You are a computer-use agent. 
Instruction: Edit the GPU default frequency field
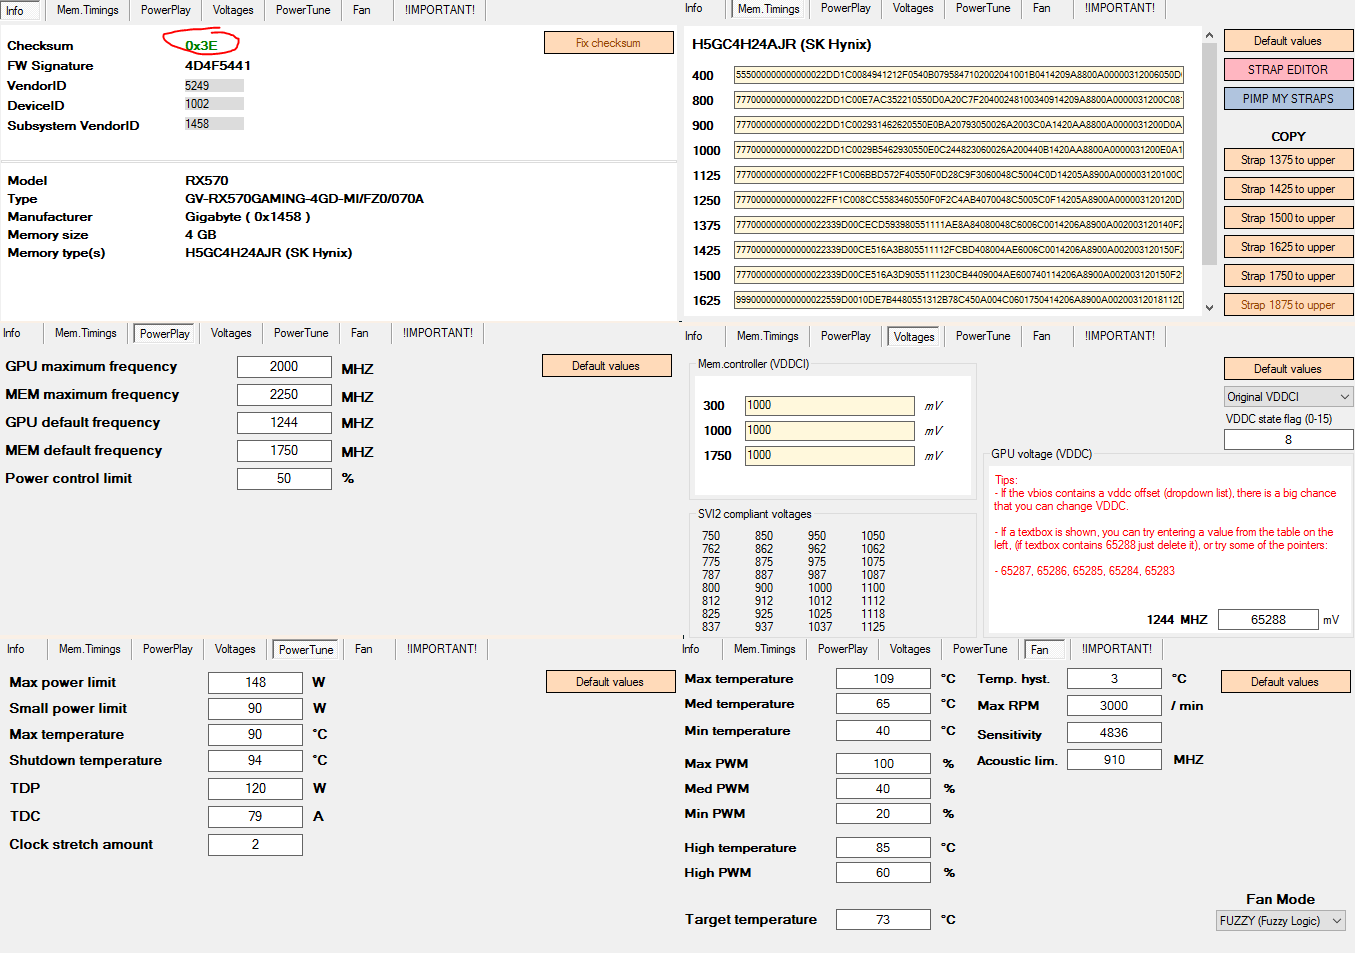284,423
